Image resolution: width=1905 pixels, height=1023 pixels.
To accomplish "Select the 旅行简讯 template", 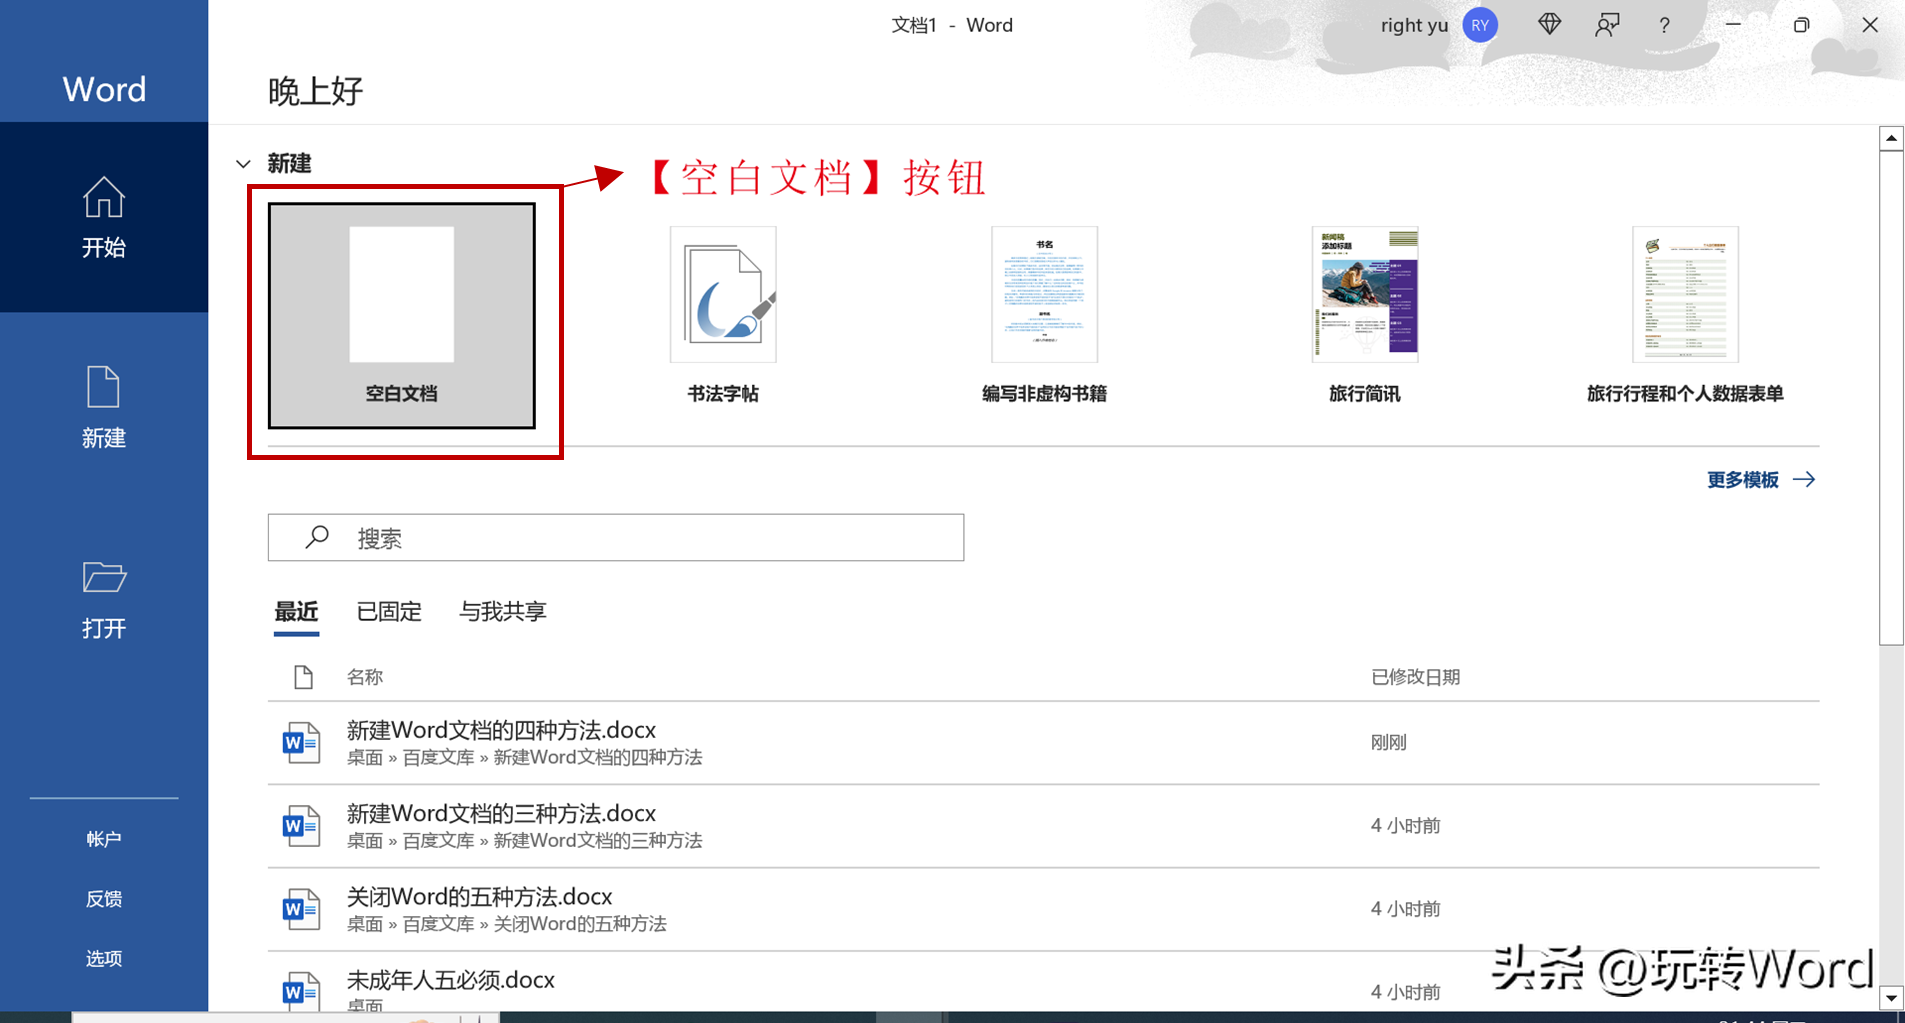I will [x=1365, y=316].
